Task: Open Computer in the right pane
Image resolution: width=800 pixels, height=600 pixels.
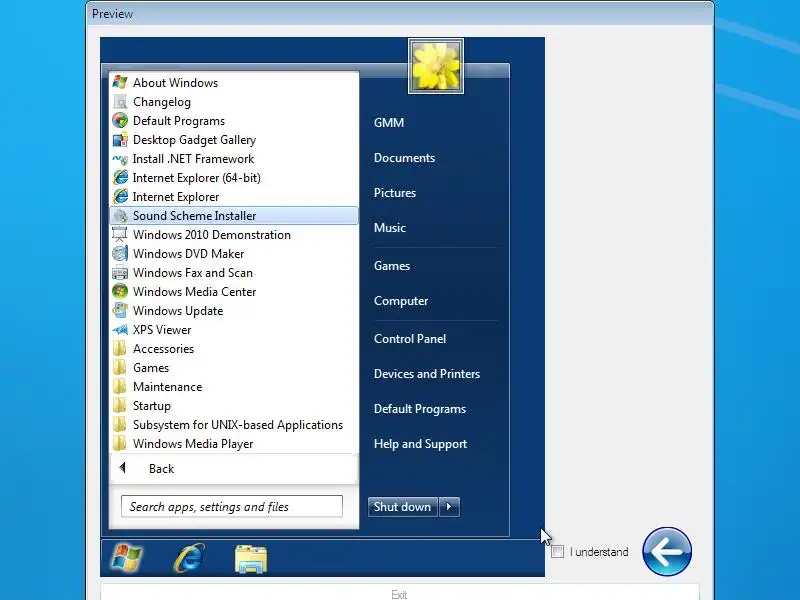Action: point(401,301)
